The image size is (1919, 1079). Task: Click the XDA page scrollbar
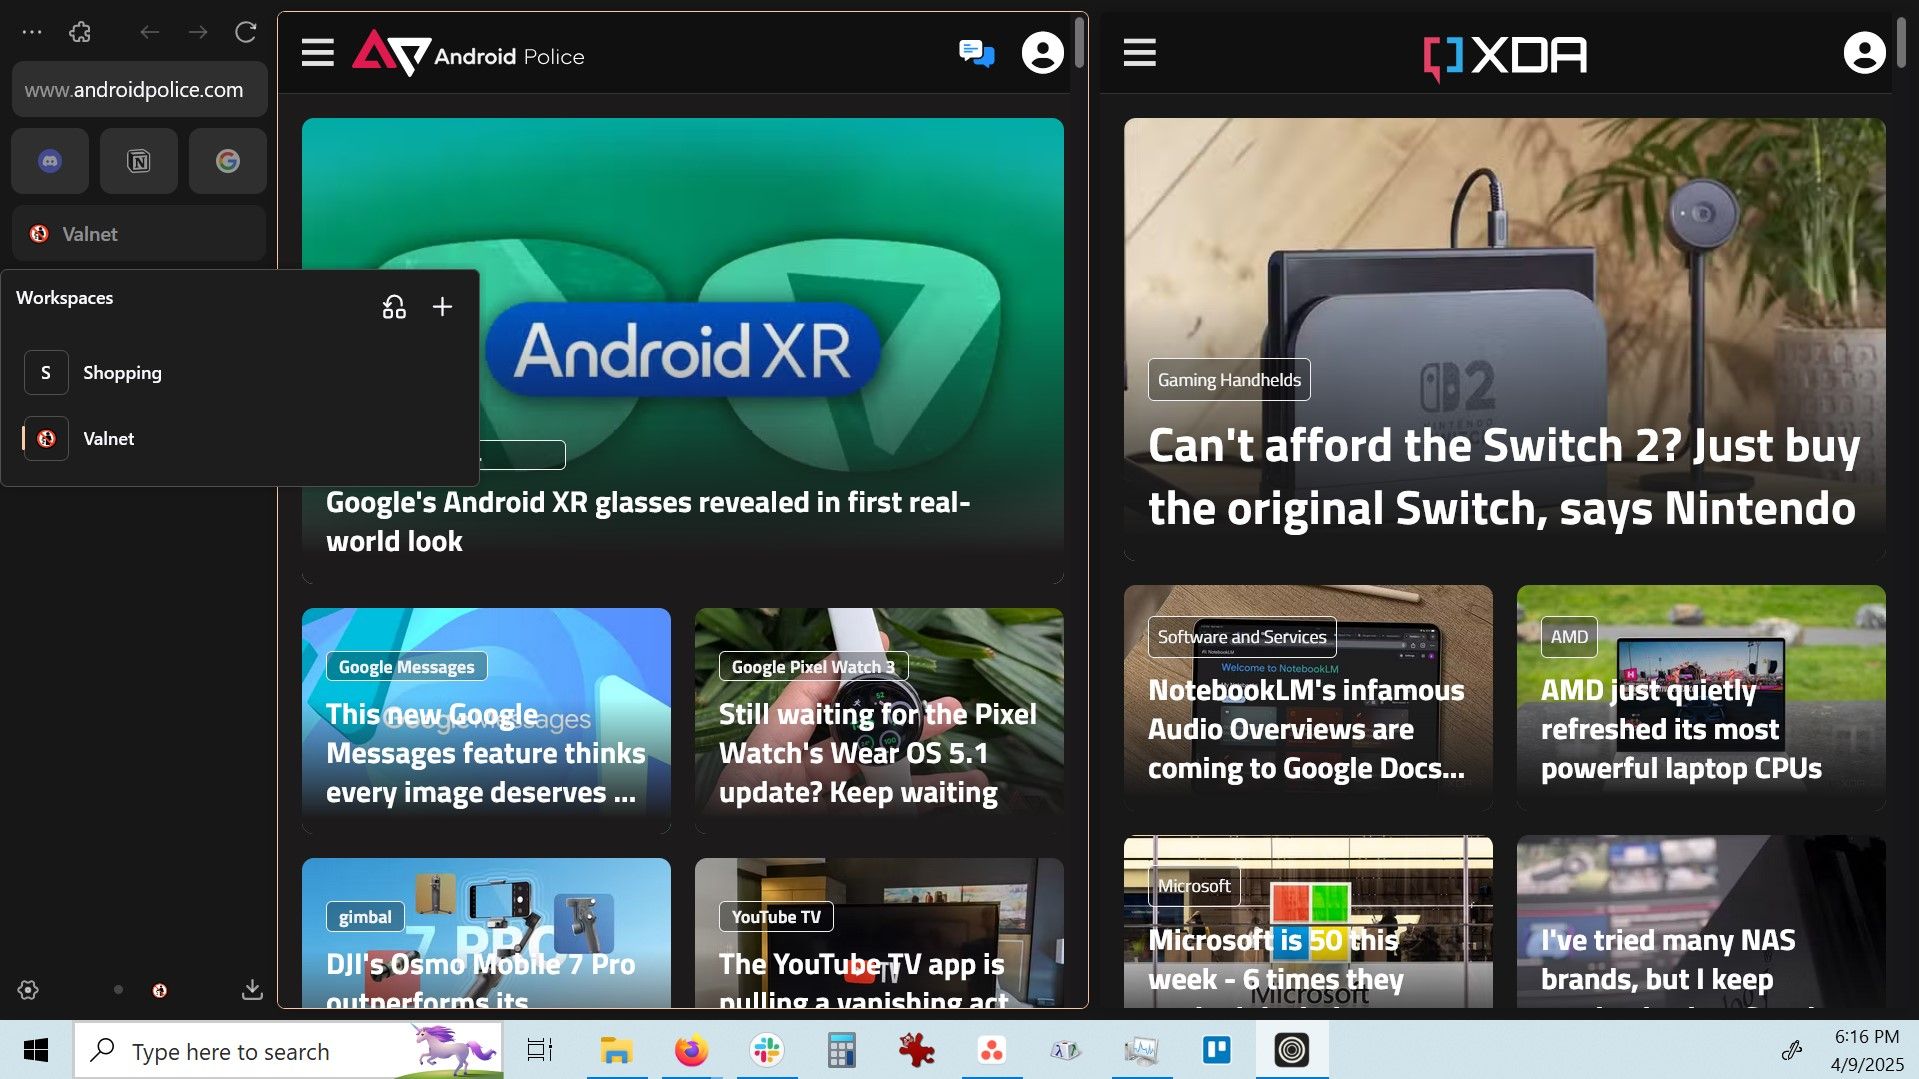click(x=1901, y=42)
